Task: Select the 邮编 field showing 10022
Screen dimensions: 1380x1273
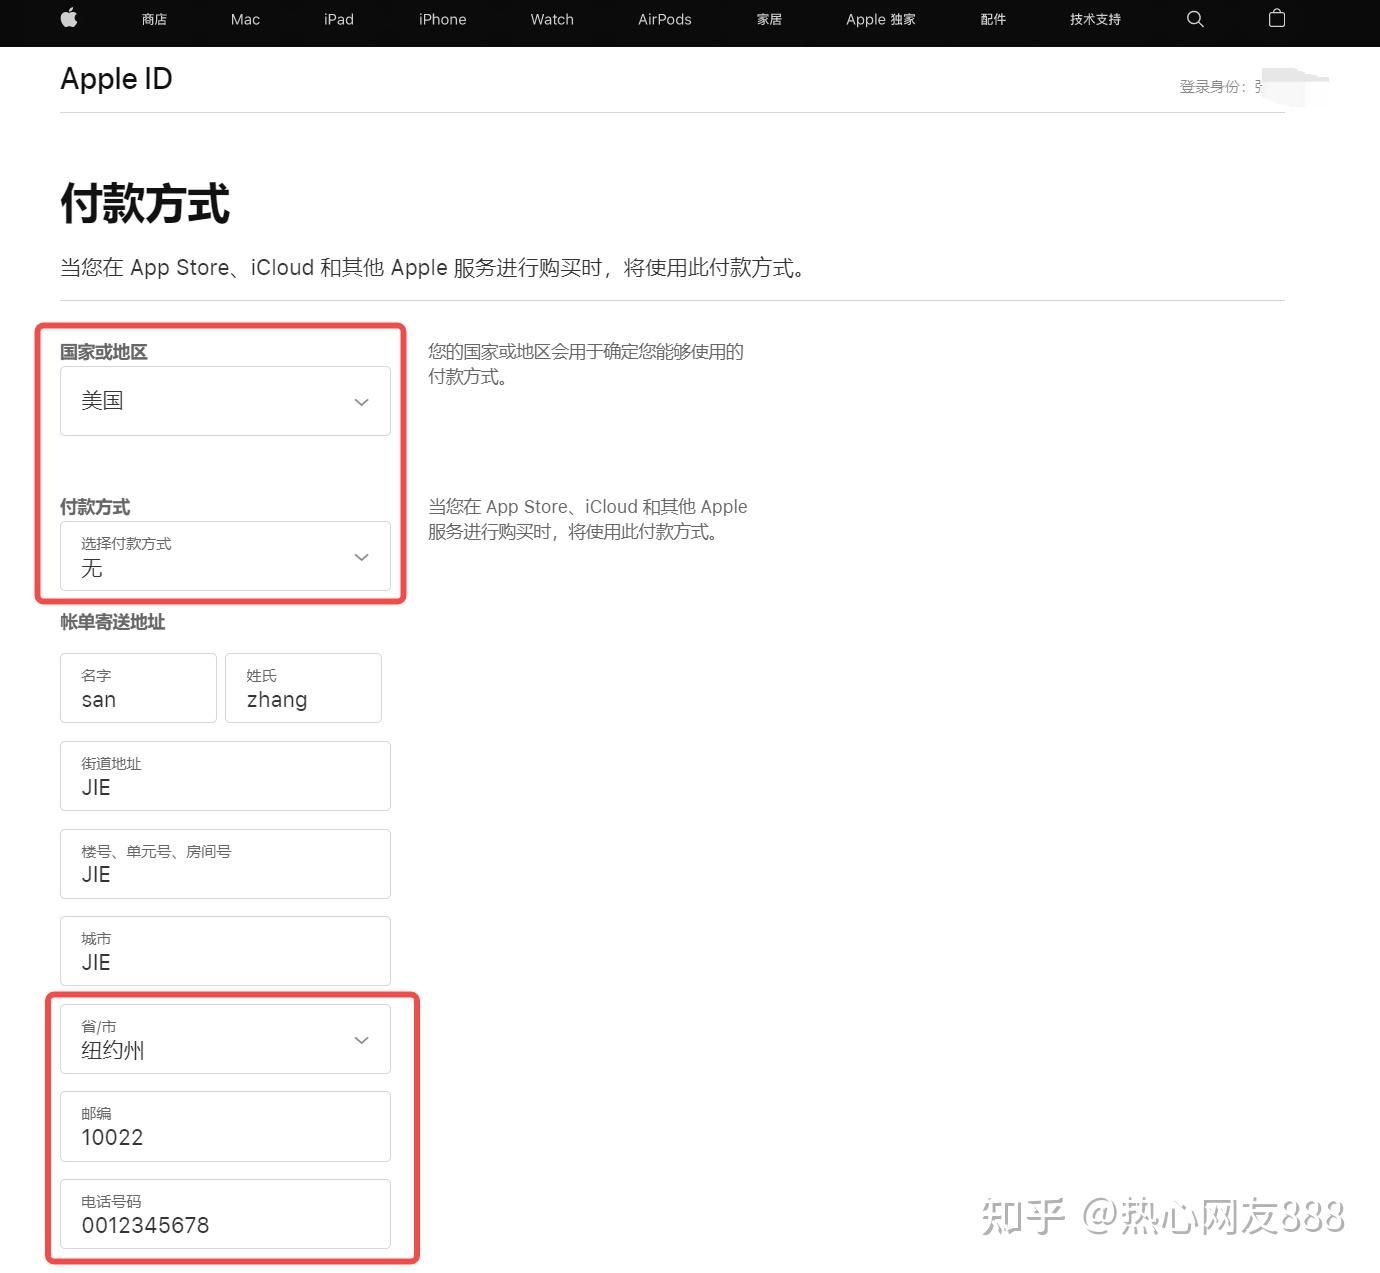Action: (x=224, y=1126)
